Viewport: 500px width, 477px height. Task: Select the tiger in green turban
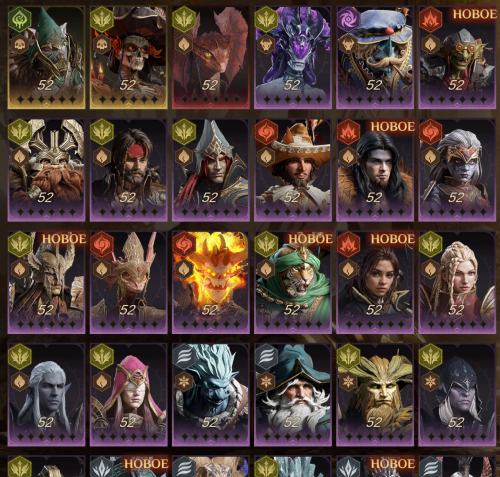[293, 282]
